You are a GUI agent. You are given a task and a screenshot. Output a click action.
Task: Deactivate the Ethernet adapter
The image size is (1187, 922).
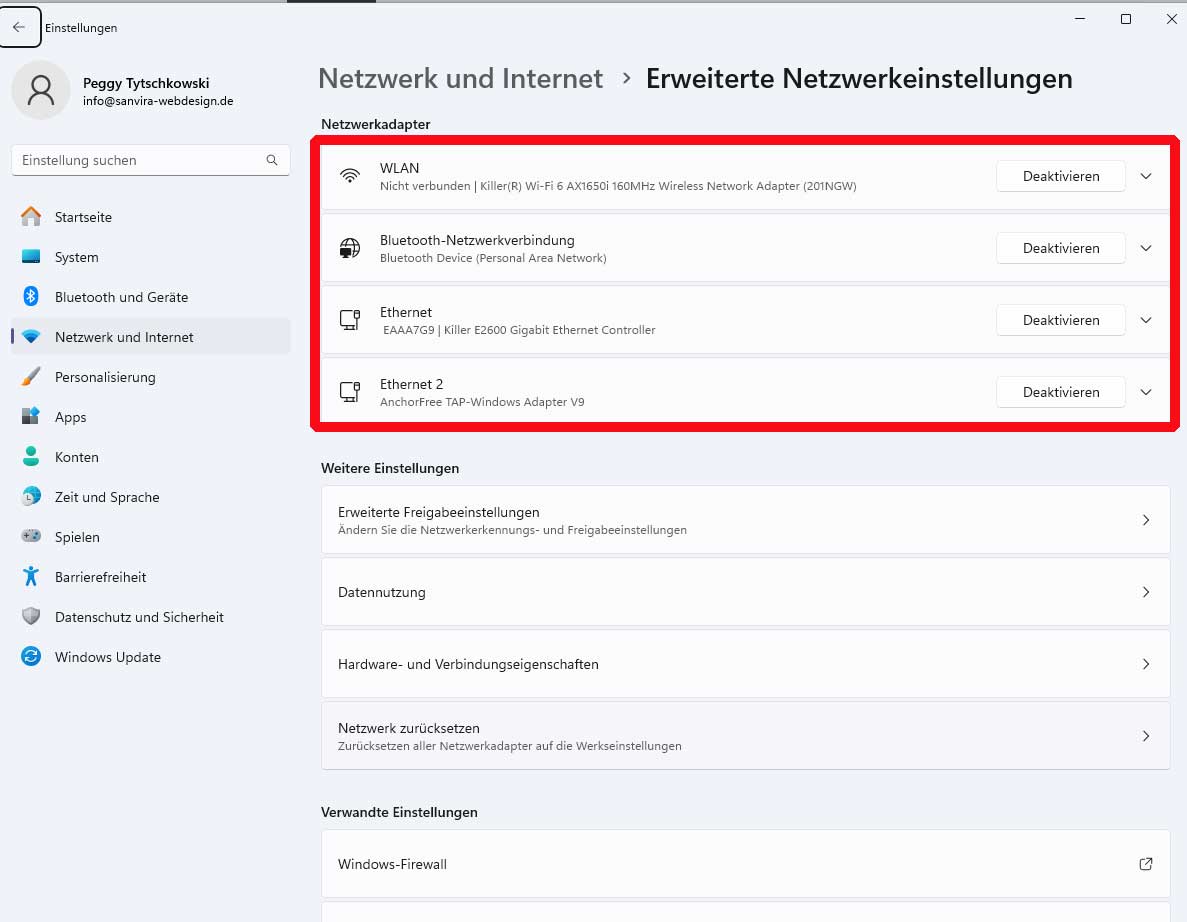point(1061,319)
